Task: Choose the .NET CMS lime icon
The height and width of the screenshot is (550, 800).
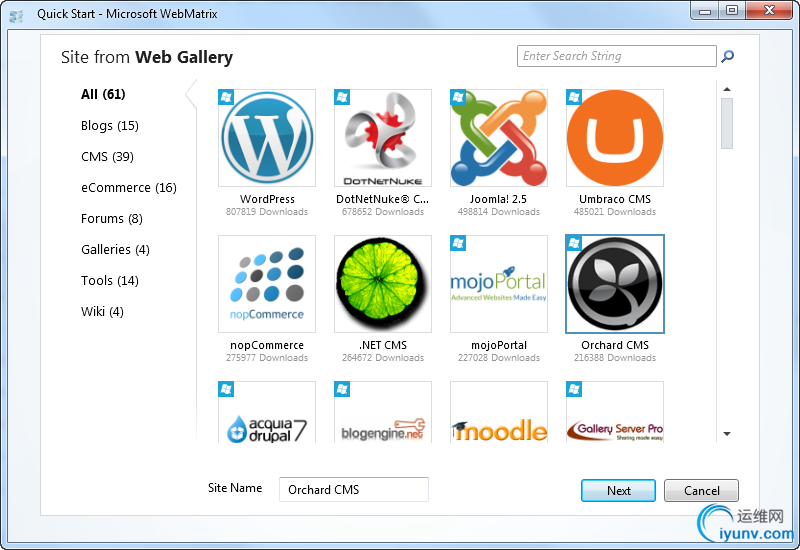Action: (x=383, y=284)
